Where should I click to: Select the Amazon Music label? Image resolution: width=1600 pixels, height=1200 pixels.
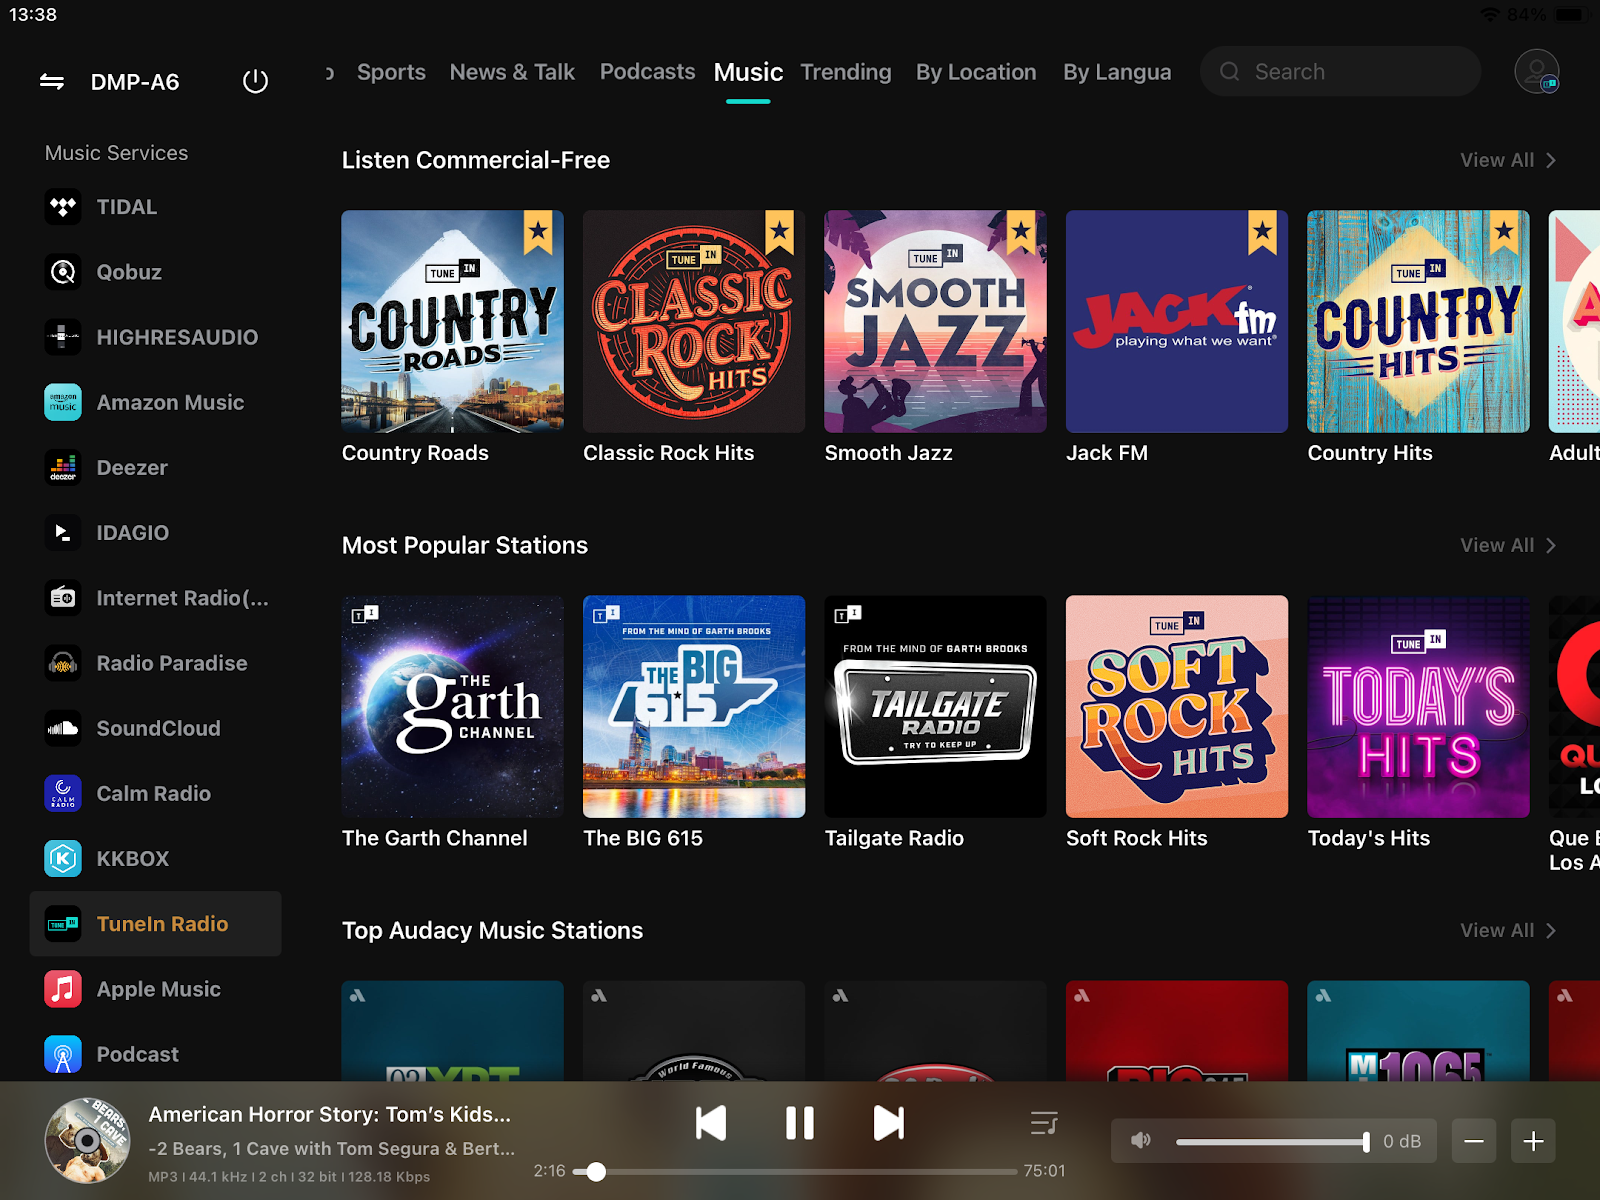point(170,402)
